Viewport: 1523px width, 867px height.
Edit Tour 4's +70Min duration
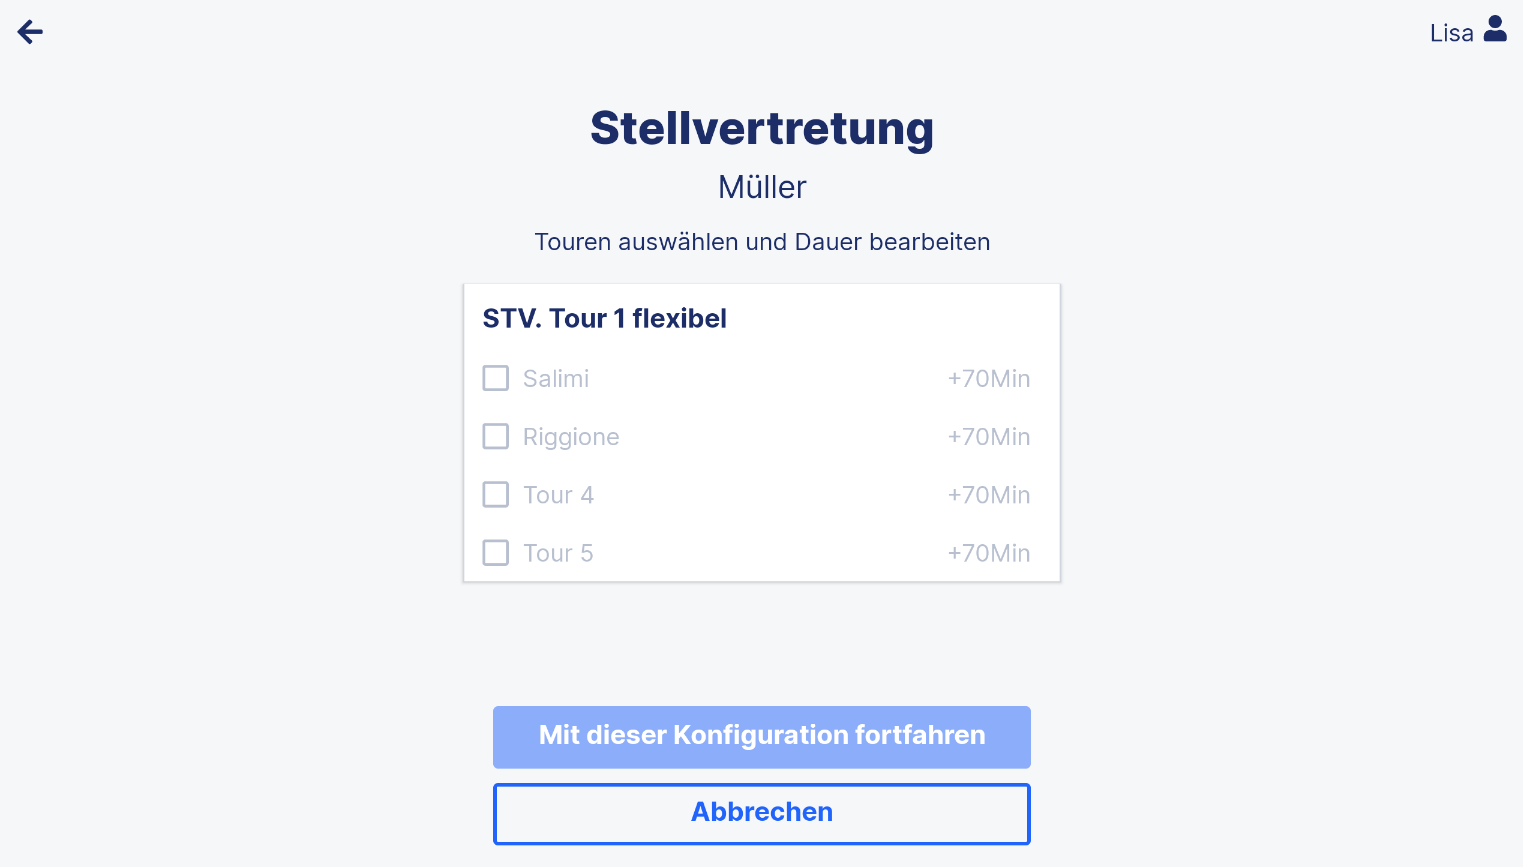989,495
